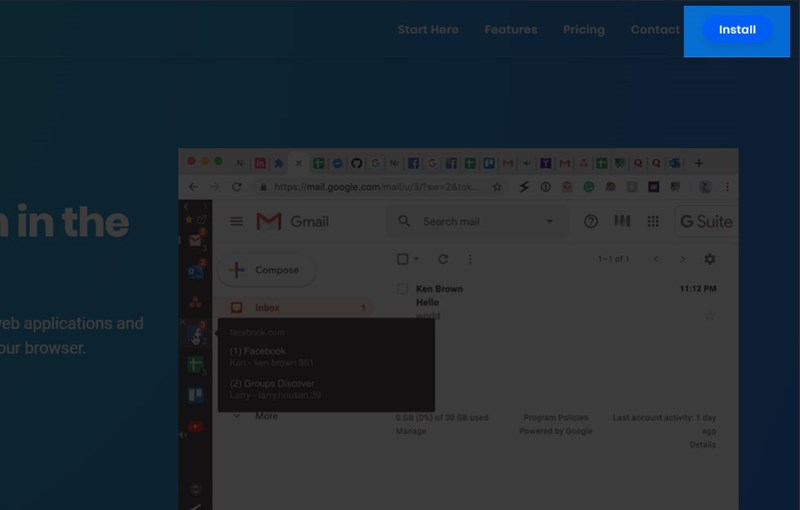Click the G Suite logo
The image size is (800, 510).
coord(707,221)
